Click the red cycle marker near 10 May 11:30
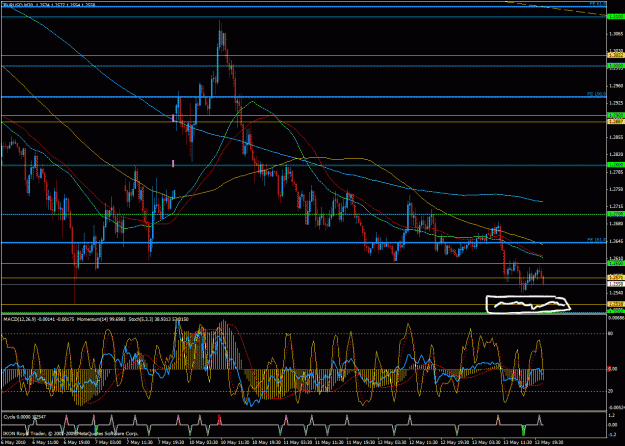The width and height of the screenshot is (625, 446). 219,419
